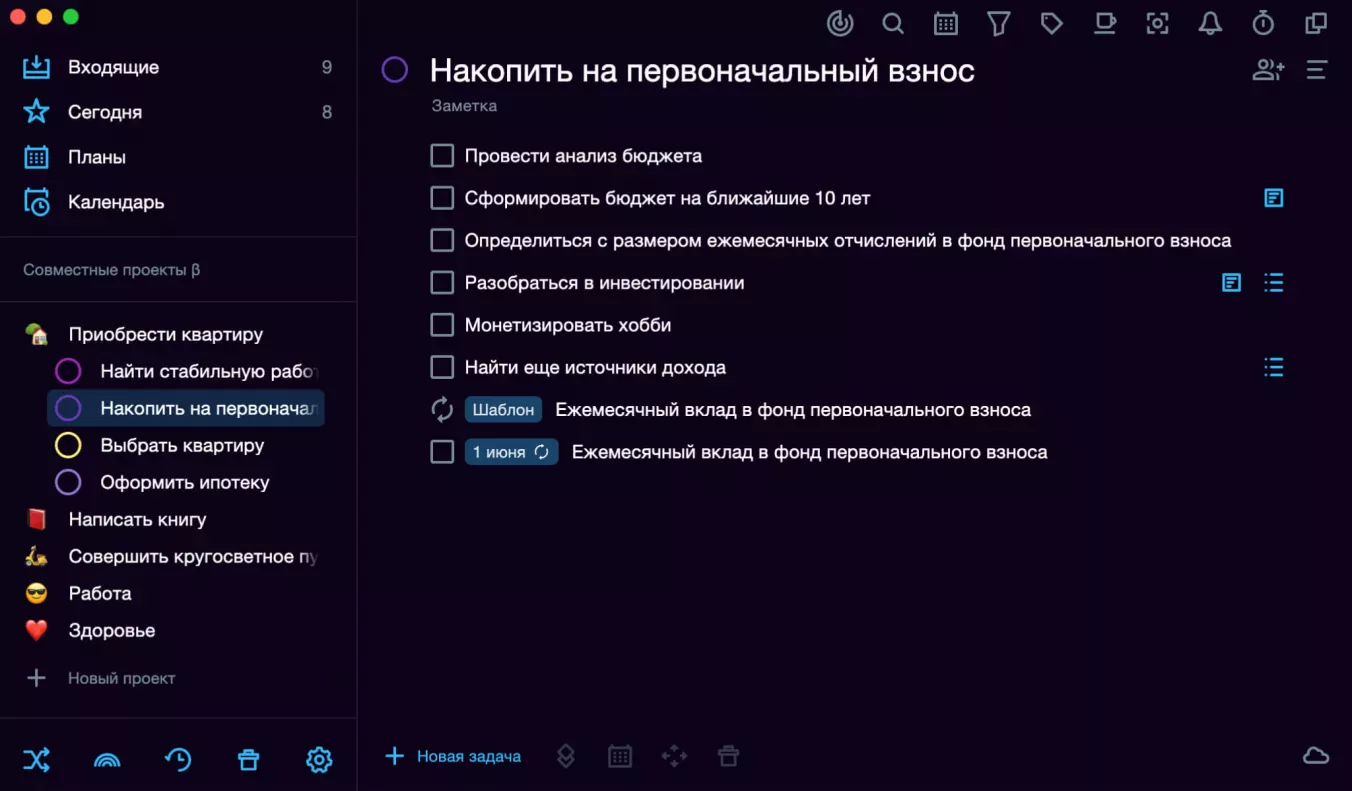Open subtask list icon on 'Найти еще источники дохода'
The image size is (1352, 791).
click(x=1273, y=367)
